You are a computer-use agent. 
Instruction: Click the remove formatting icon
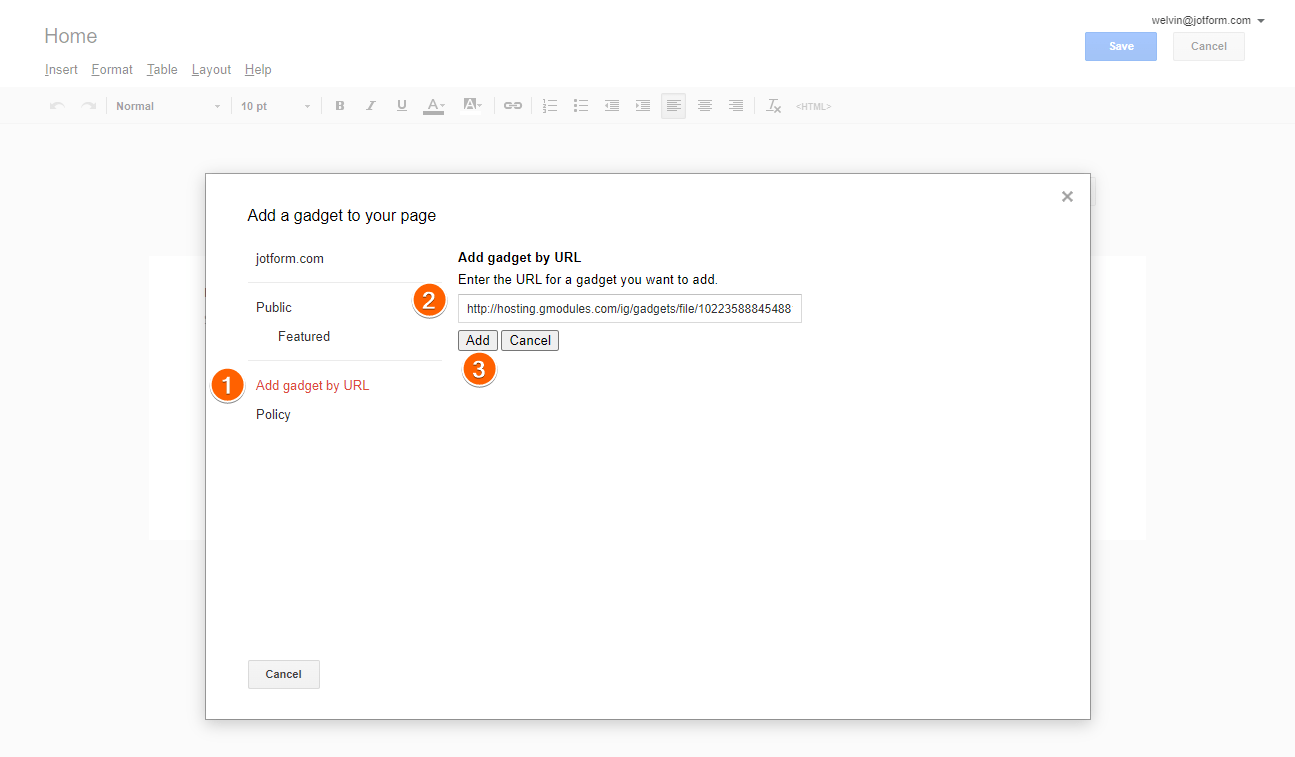coord(773,106)
